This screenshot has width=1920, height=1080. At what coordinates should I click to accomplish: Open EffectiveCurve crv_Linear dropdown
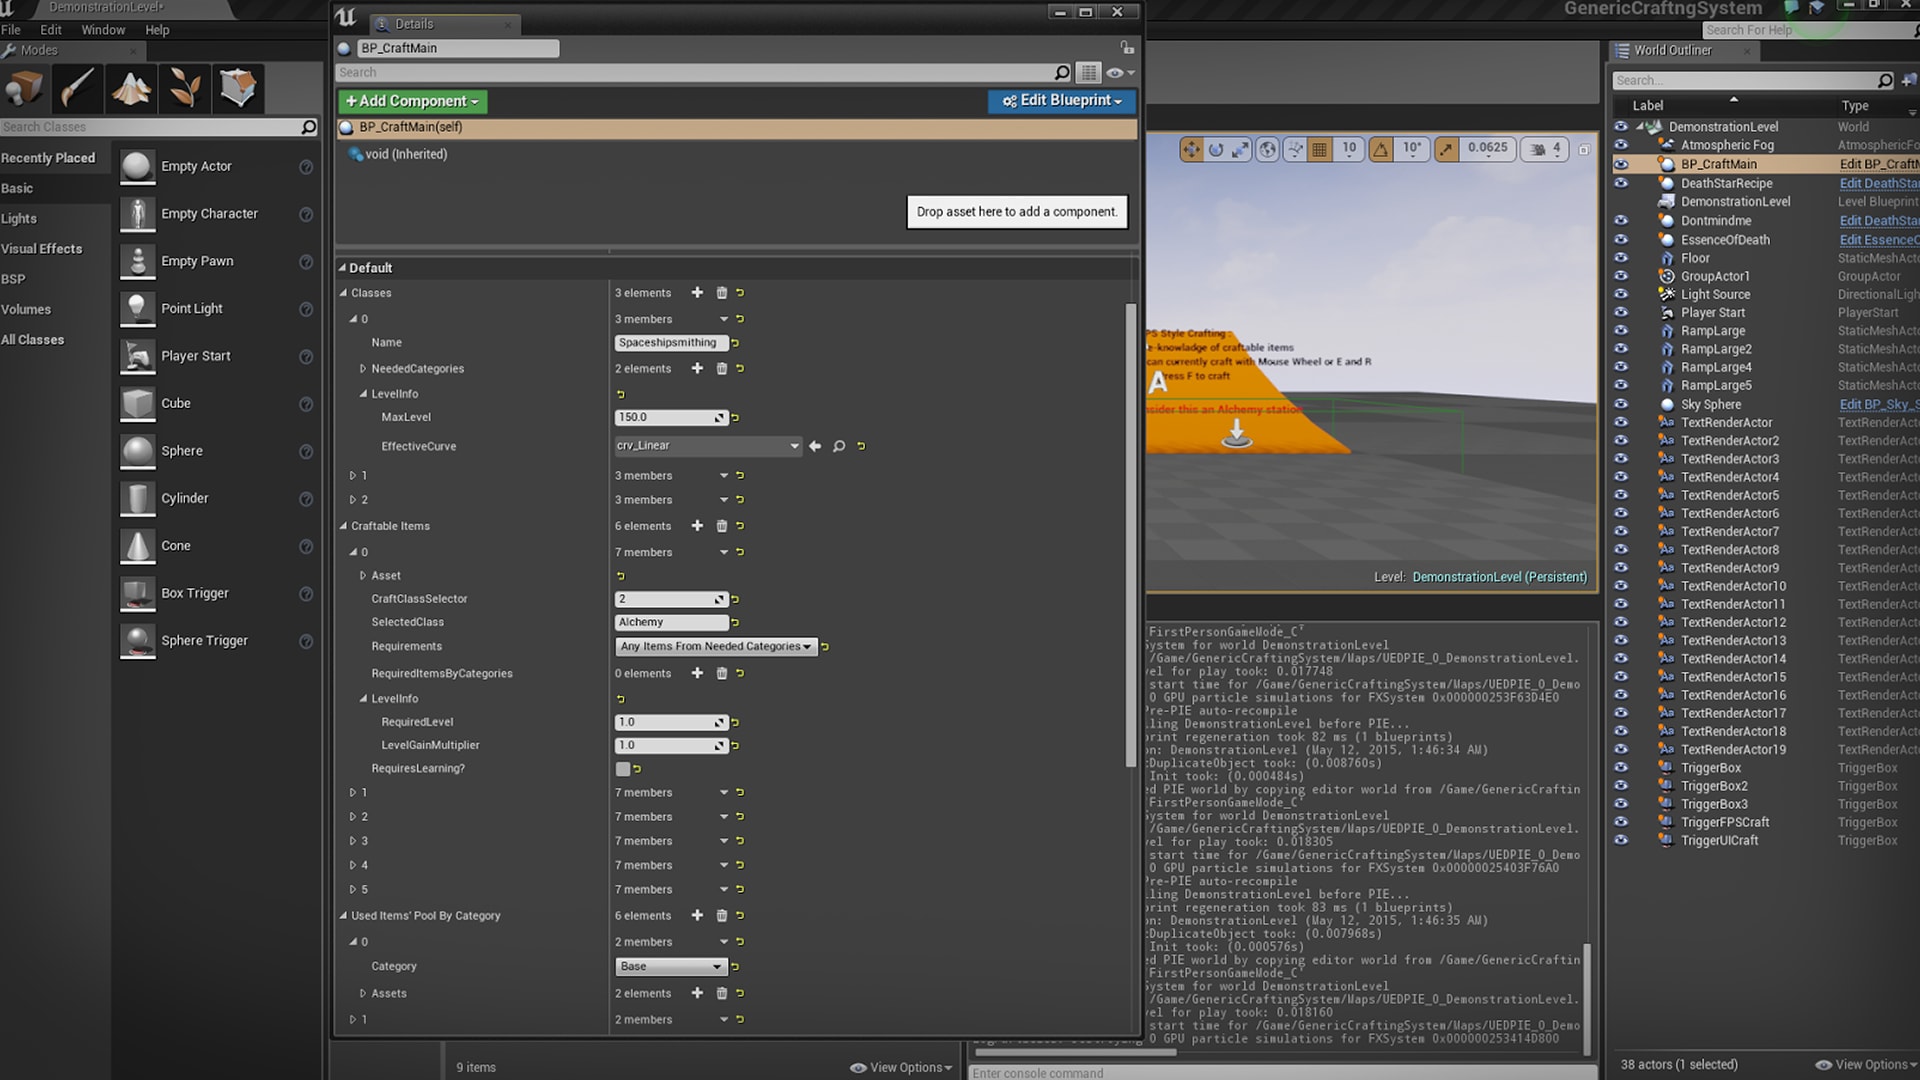708,446
